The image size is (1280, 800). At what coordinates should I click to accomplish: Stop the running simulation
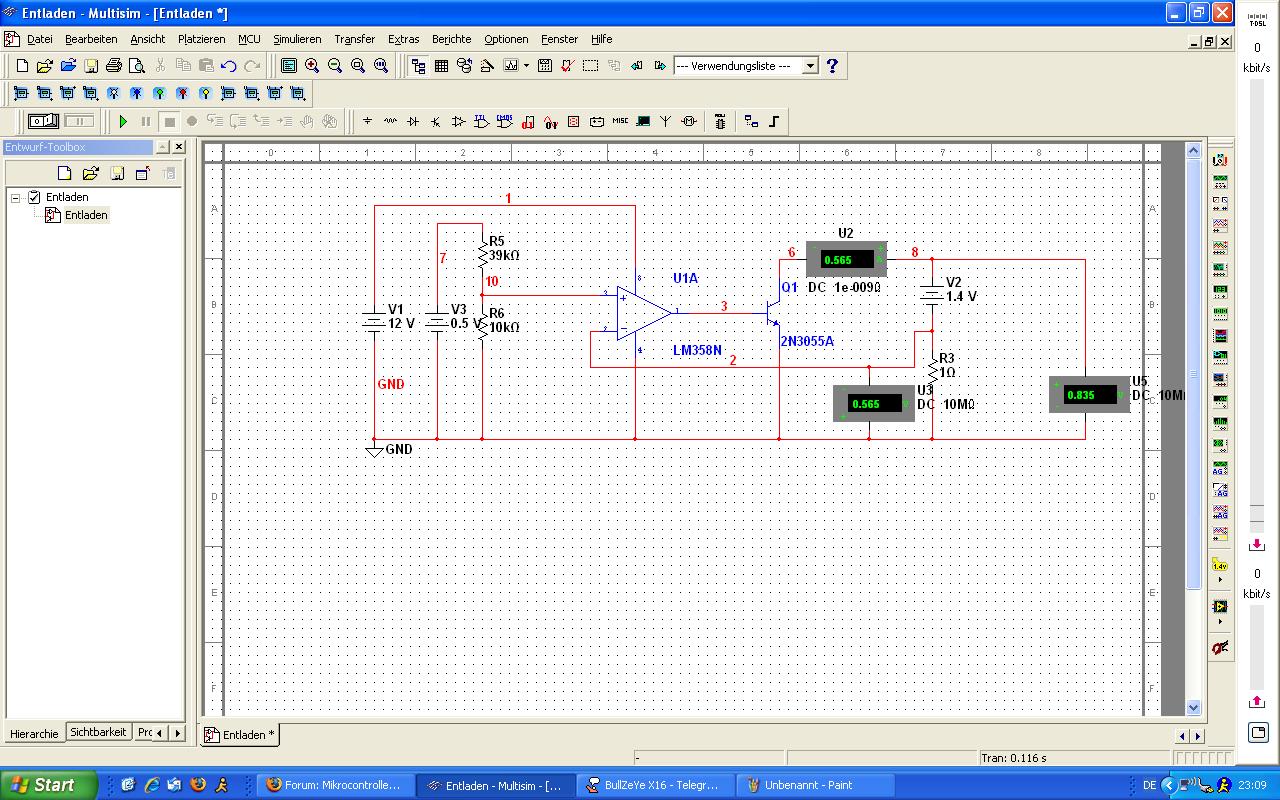(x=170, y=121)
